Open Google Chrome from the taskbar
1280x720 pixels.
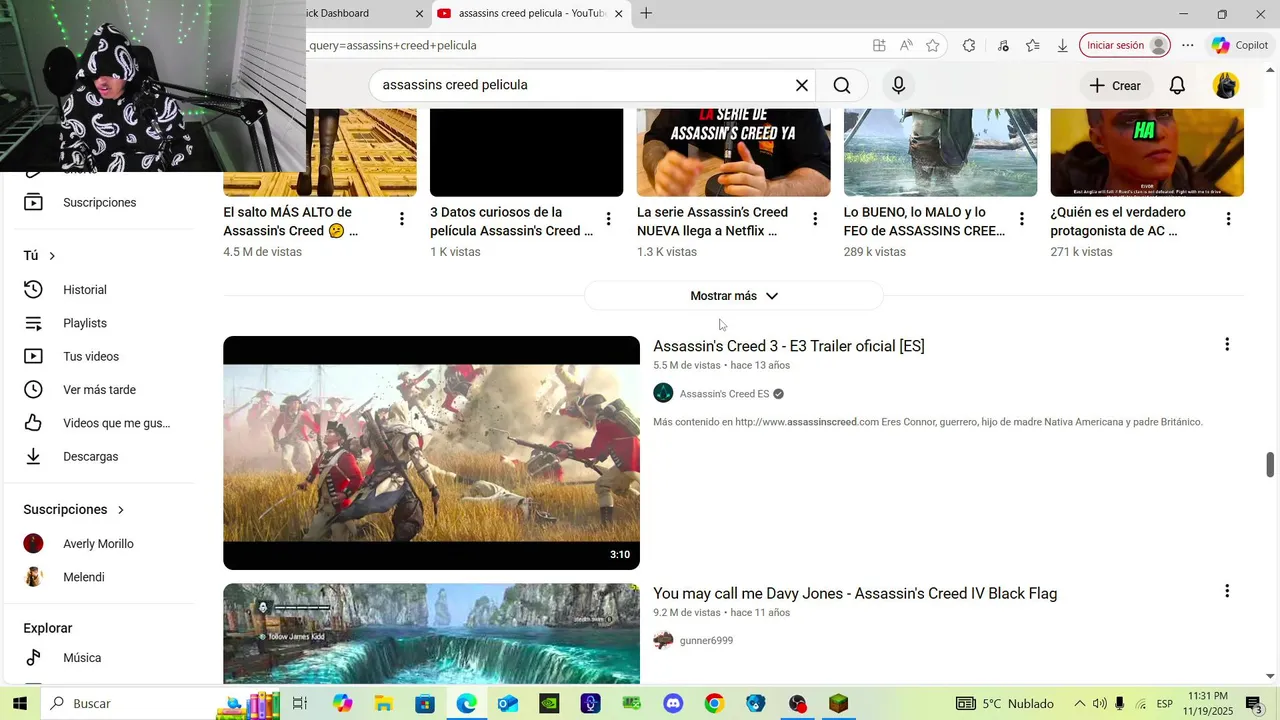tap(714, 703)
